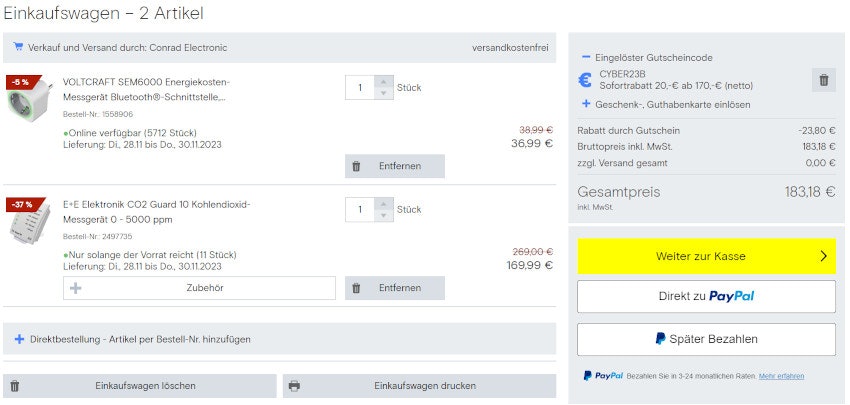
Task: Collapse the Eingelöster Gutscheincode section
Action: [586, 58]
